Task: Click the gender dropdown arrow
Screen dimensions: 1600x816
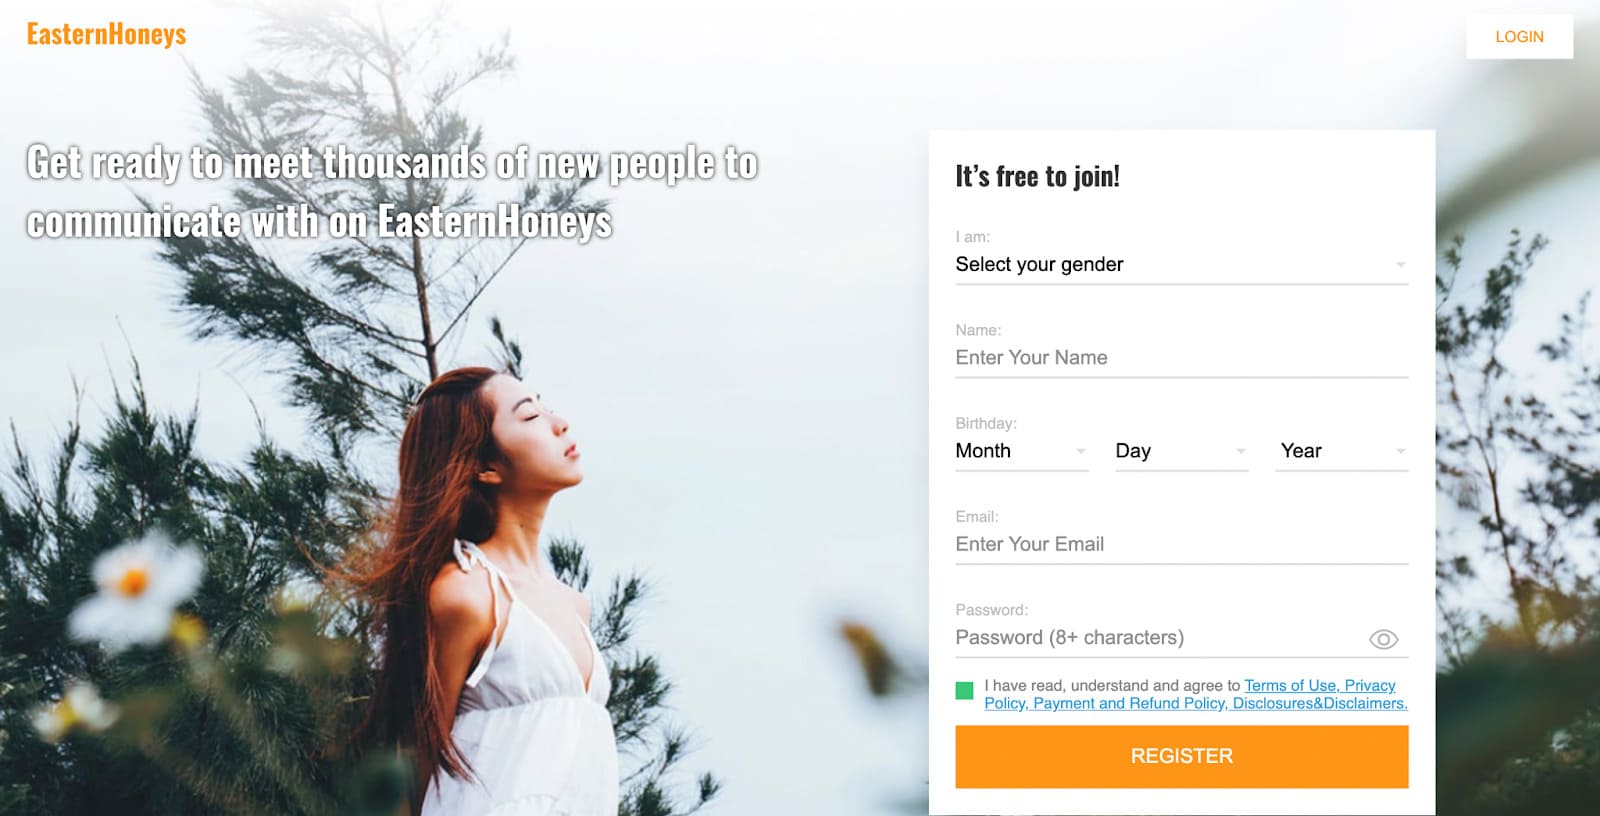Action: 1400,265
